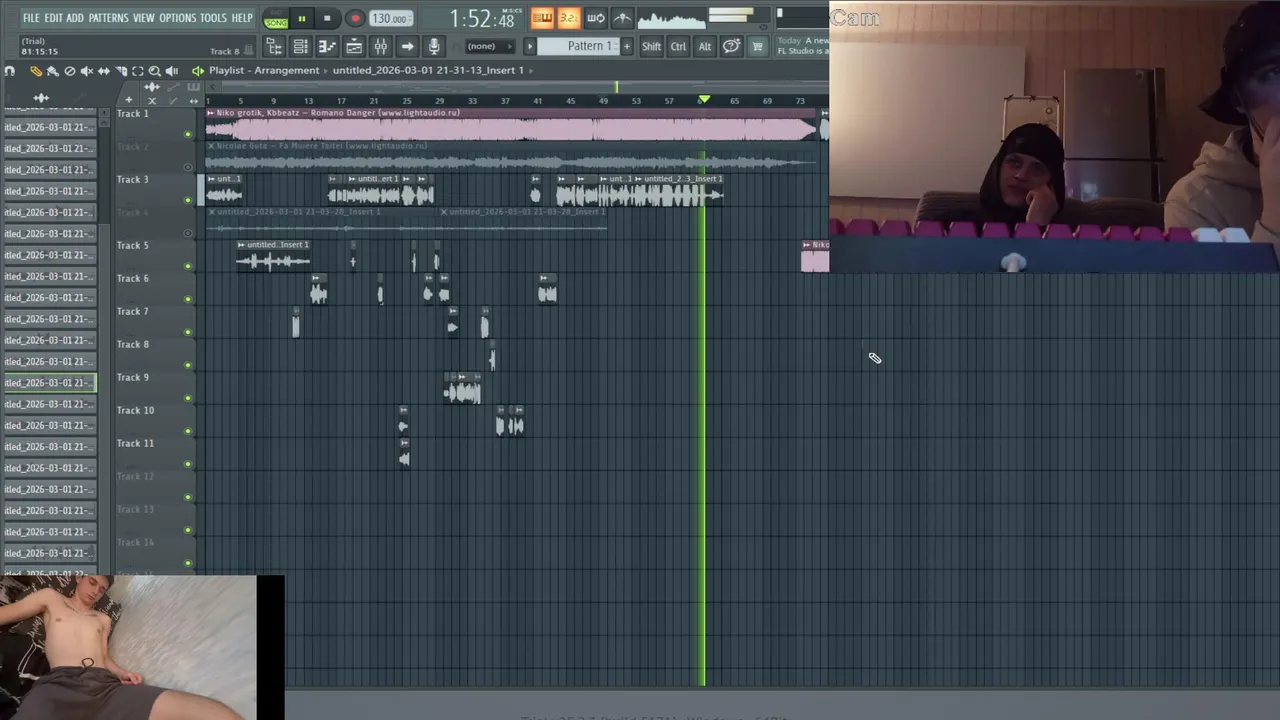Viewport: 1280px width, 720px height.
Task: Toggle the SONG/pattern mode switch
Action: 275,20
